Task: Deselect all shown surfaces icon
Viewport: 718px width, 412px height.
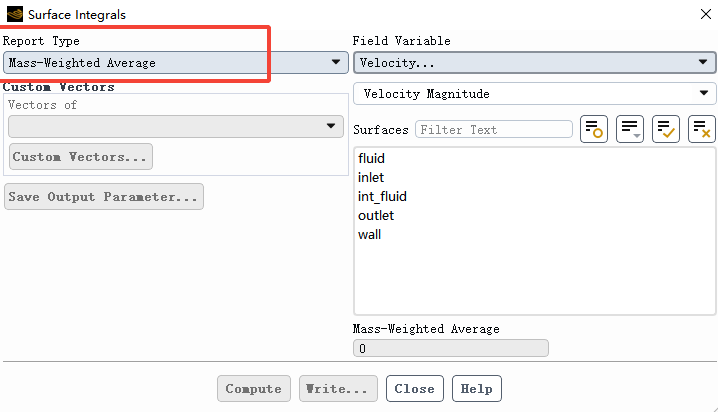Action: coord(702,129)
